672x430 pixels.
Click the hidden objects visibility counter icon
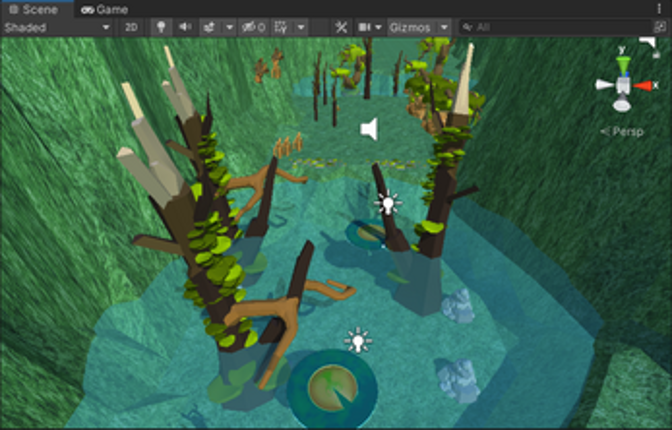[253, 27]
